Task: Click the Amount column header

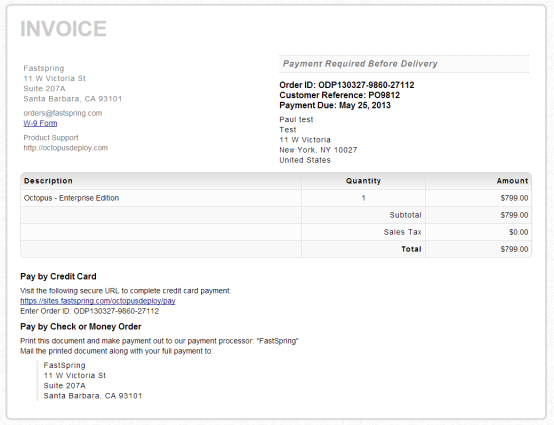Action: (x=512, y=181)
